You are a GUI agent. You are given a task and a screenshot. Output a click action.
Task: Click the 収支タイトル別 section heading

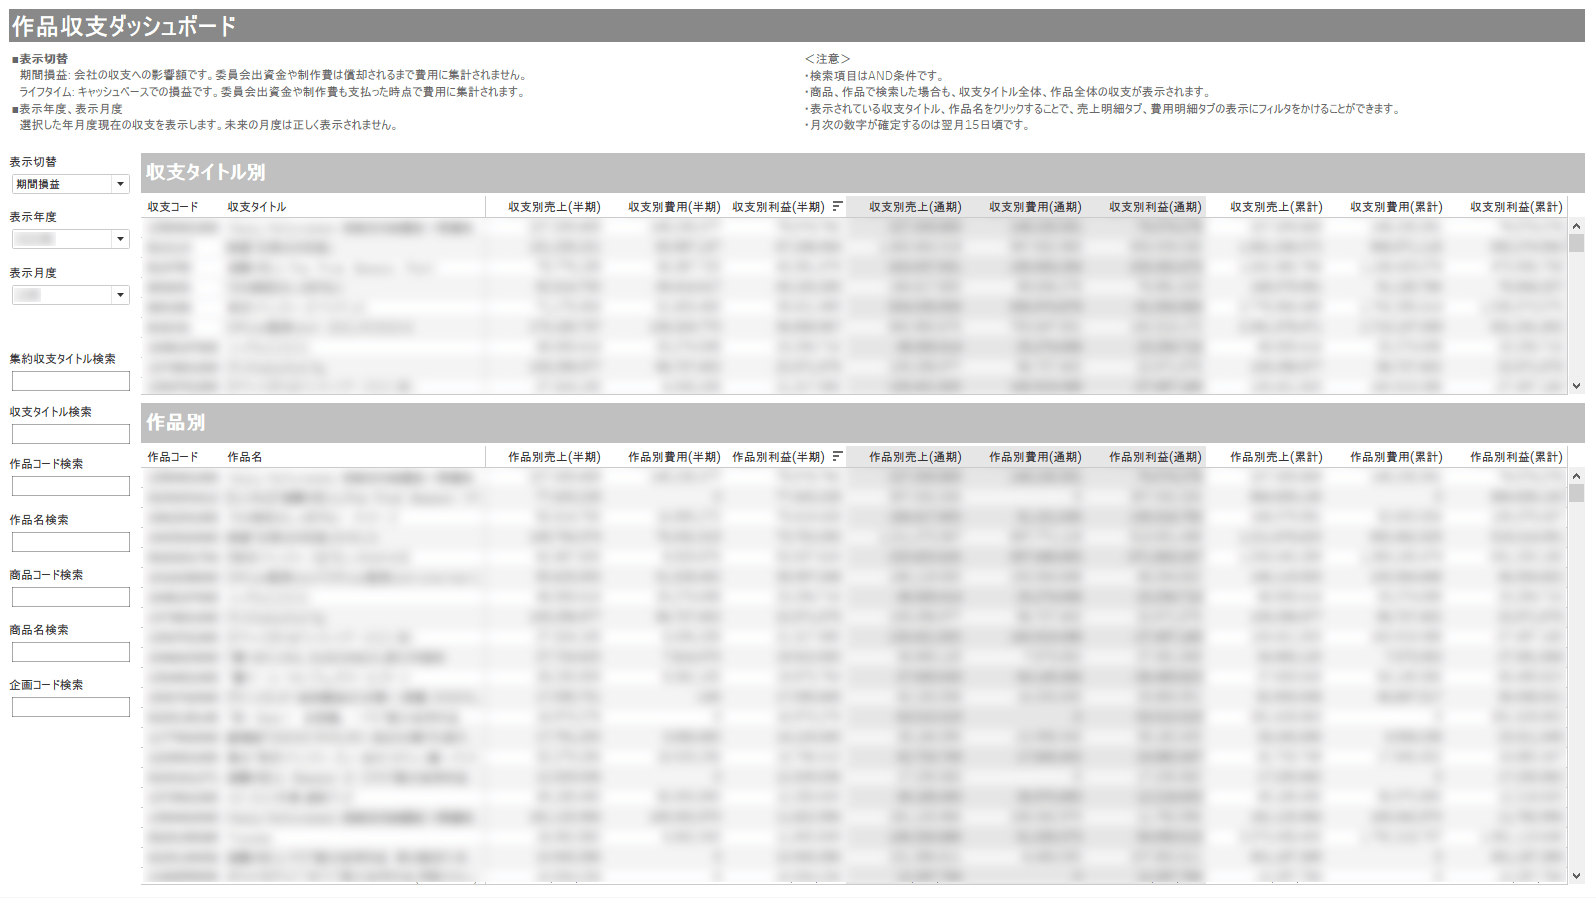206,172
